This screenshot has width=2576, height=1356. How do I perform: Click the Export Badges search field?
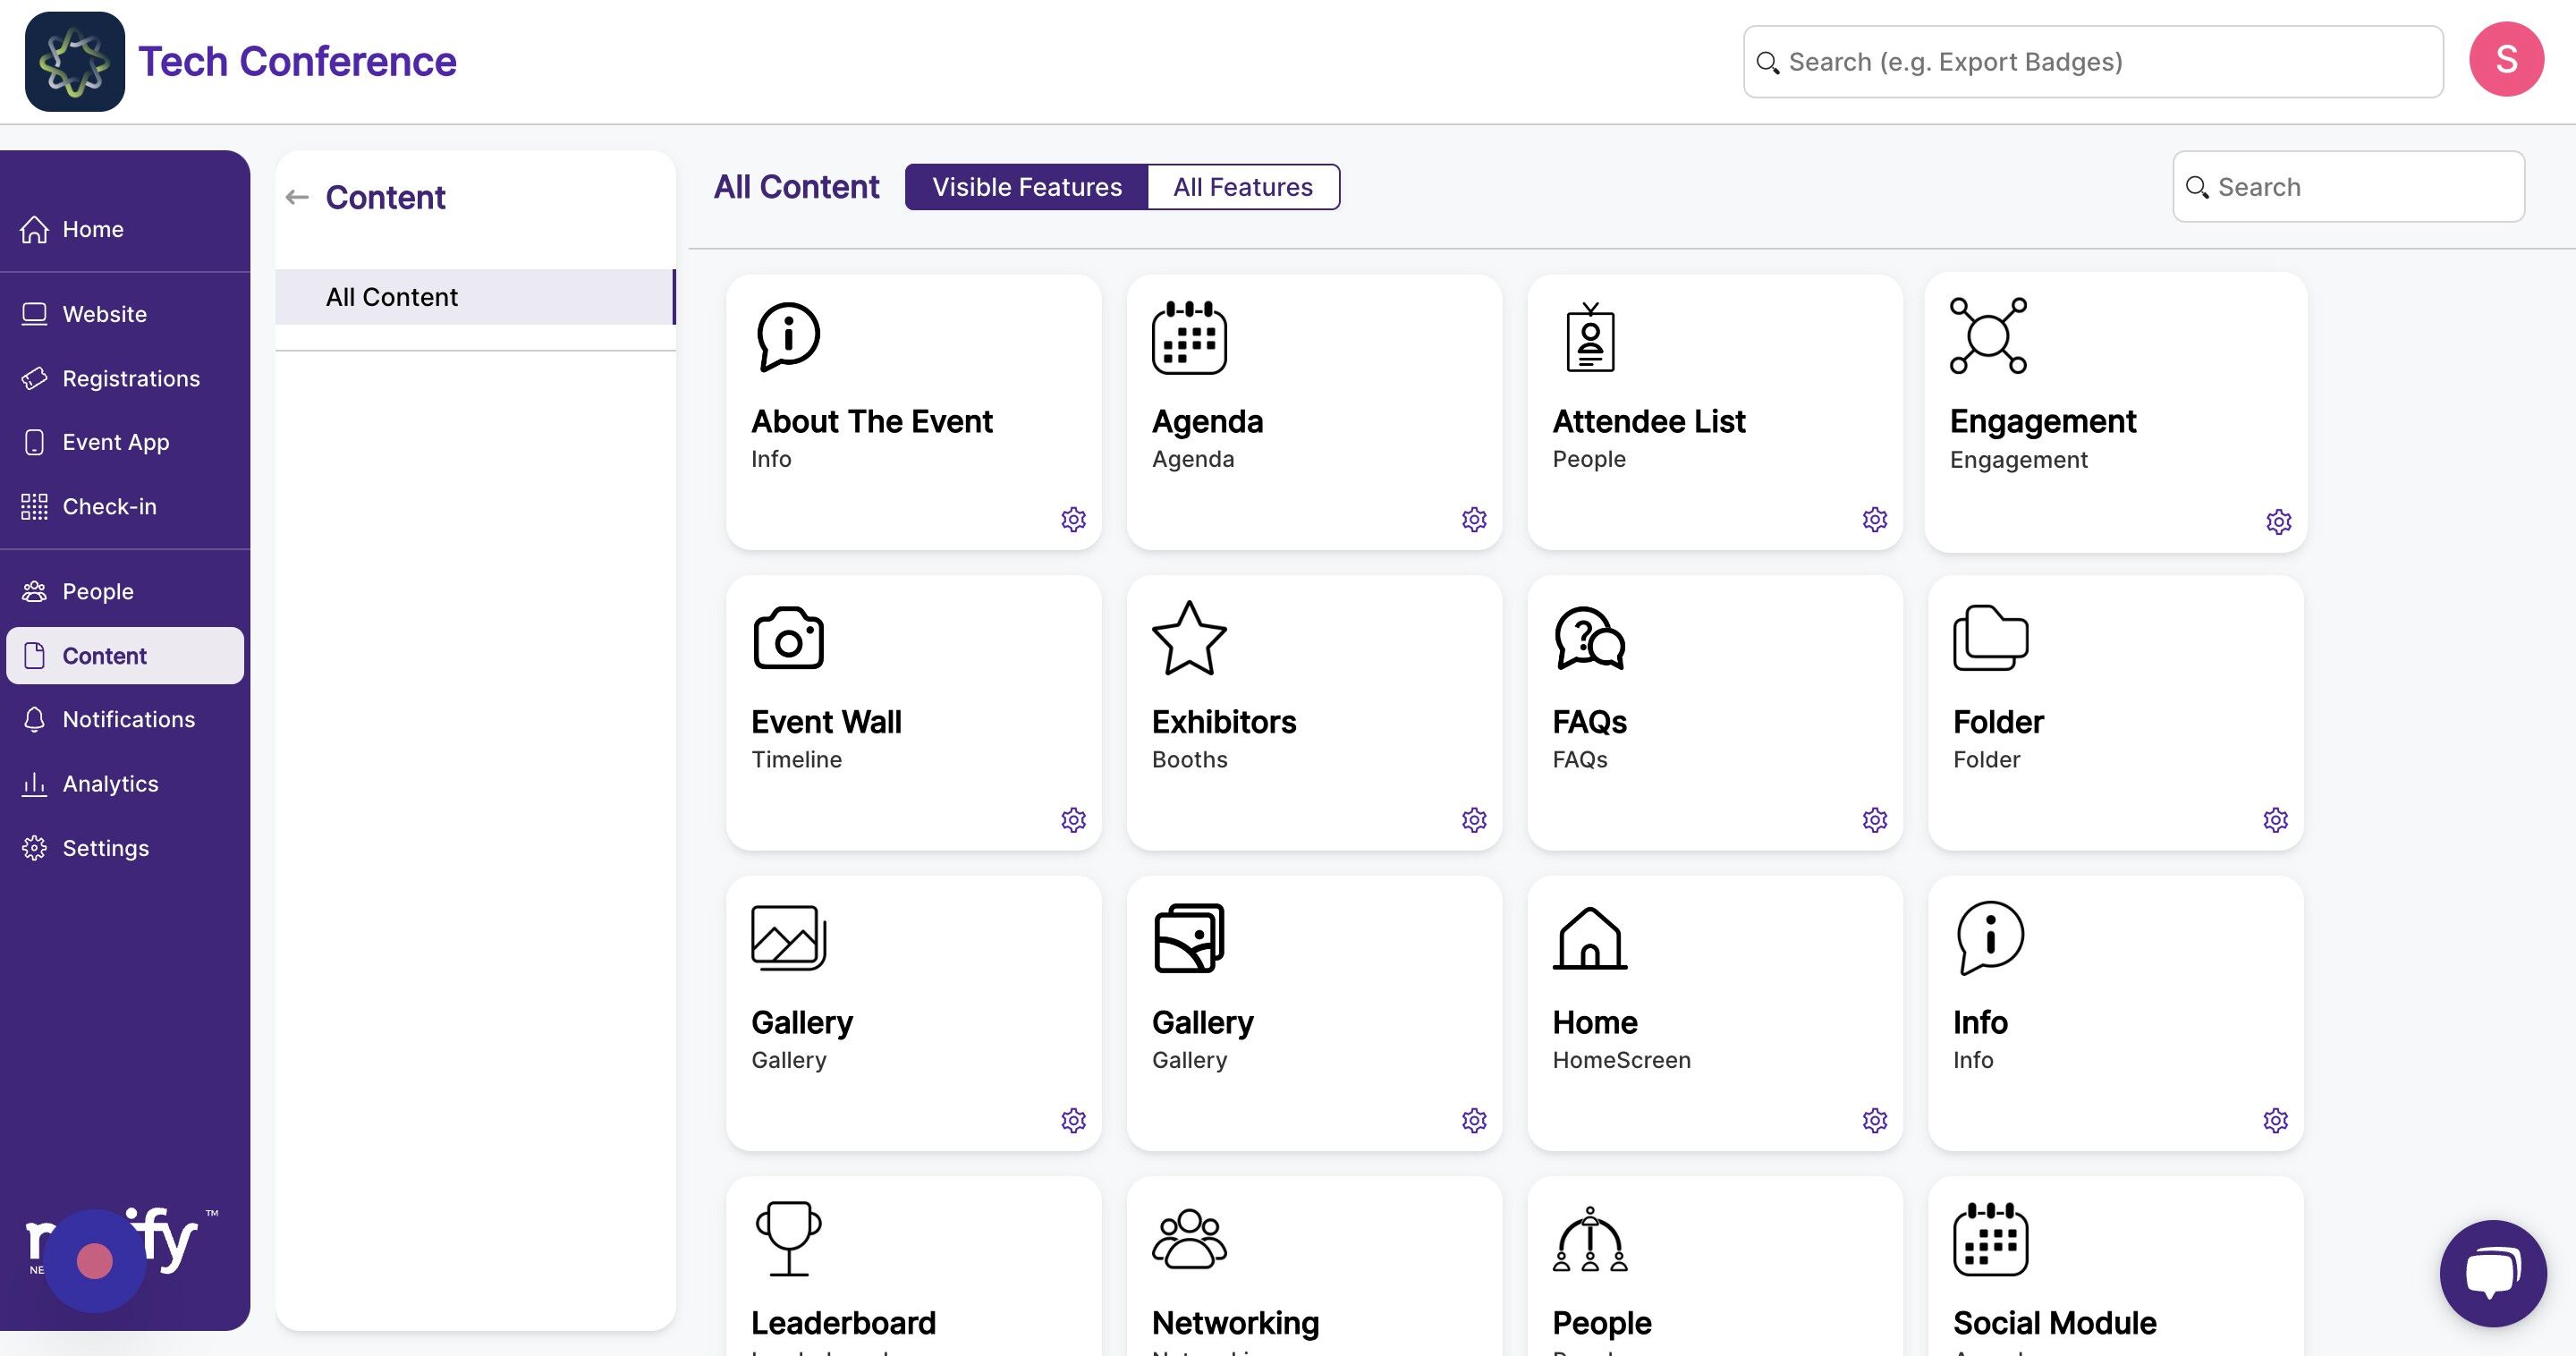coord(2092,62)
